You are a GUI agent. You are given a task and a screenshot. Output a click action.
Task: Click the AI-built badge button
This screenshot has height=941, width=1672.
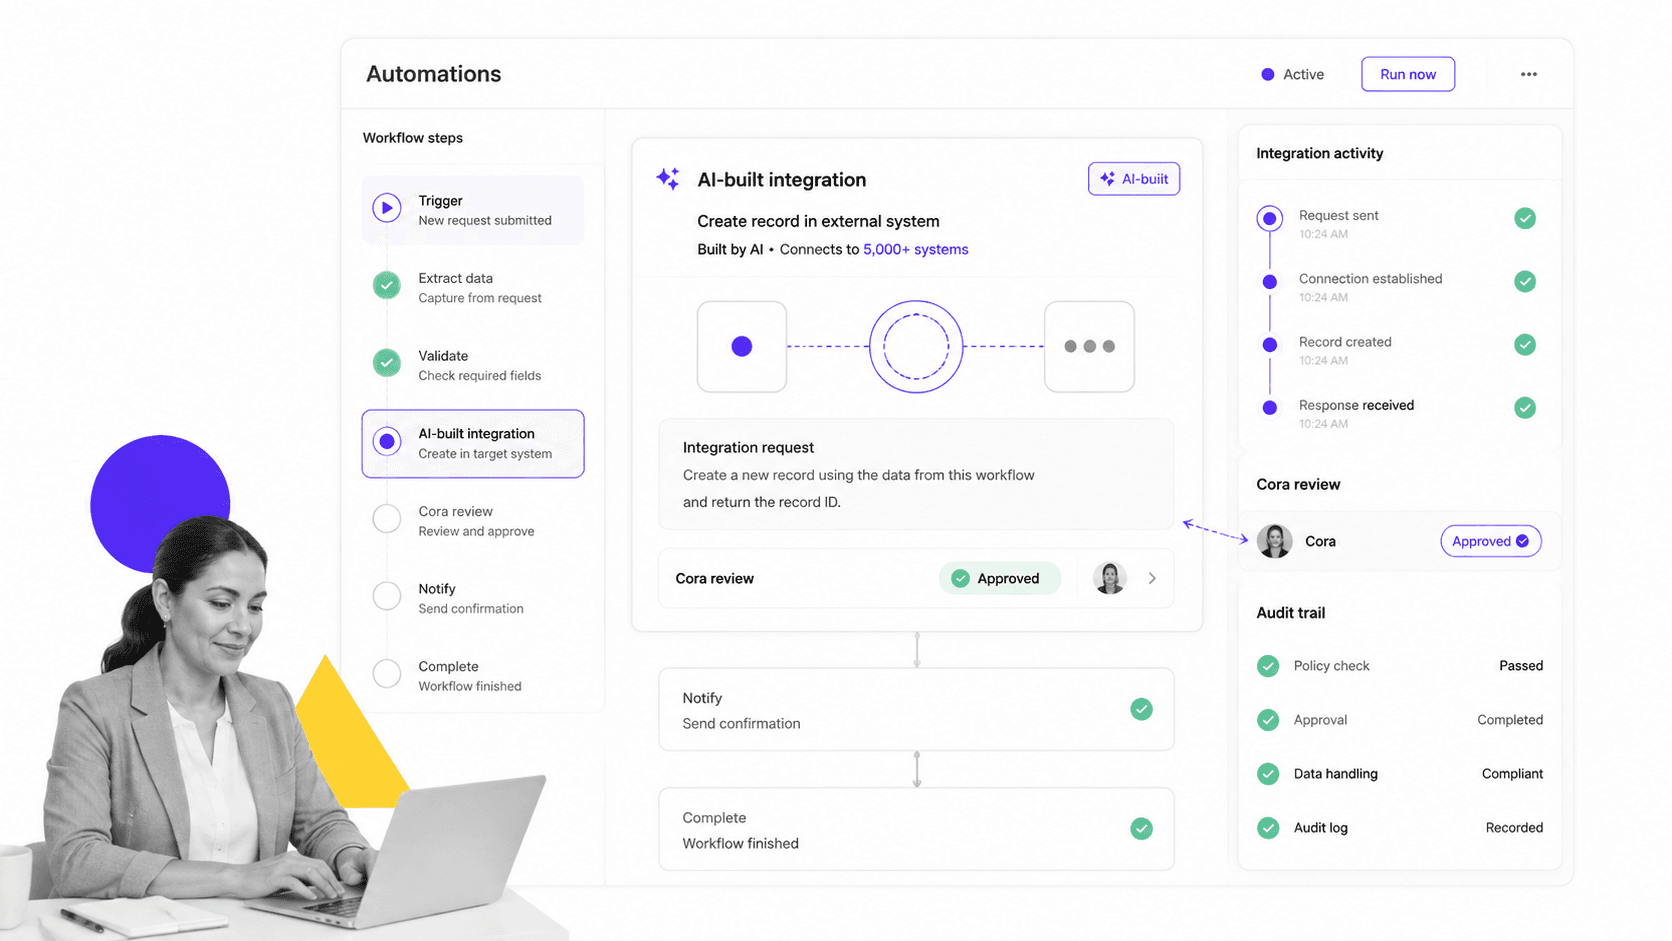tap(1134, 179)
